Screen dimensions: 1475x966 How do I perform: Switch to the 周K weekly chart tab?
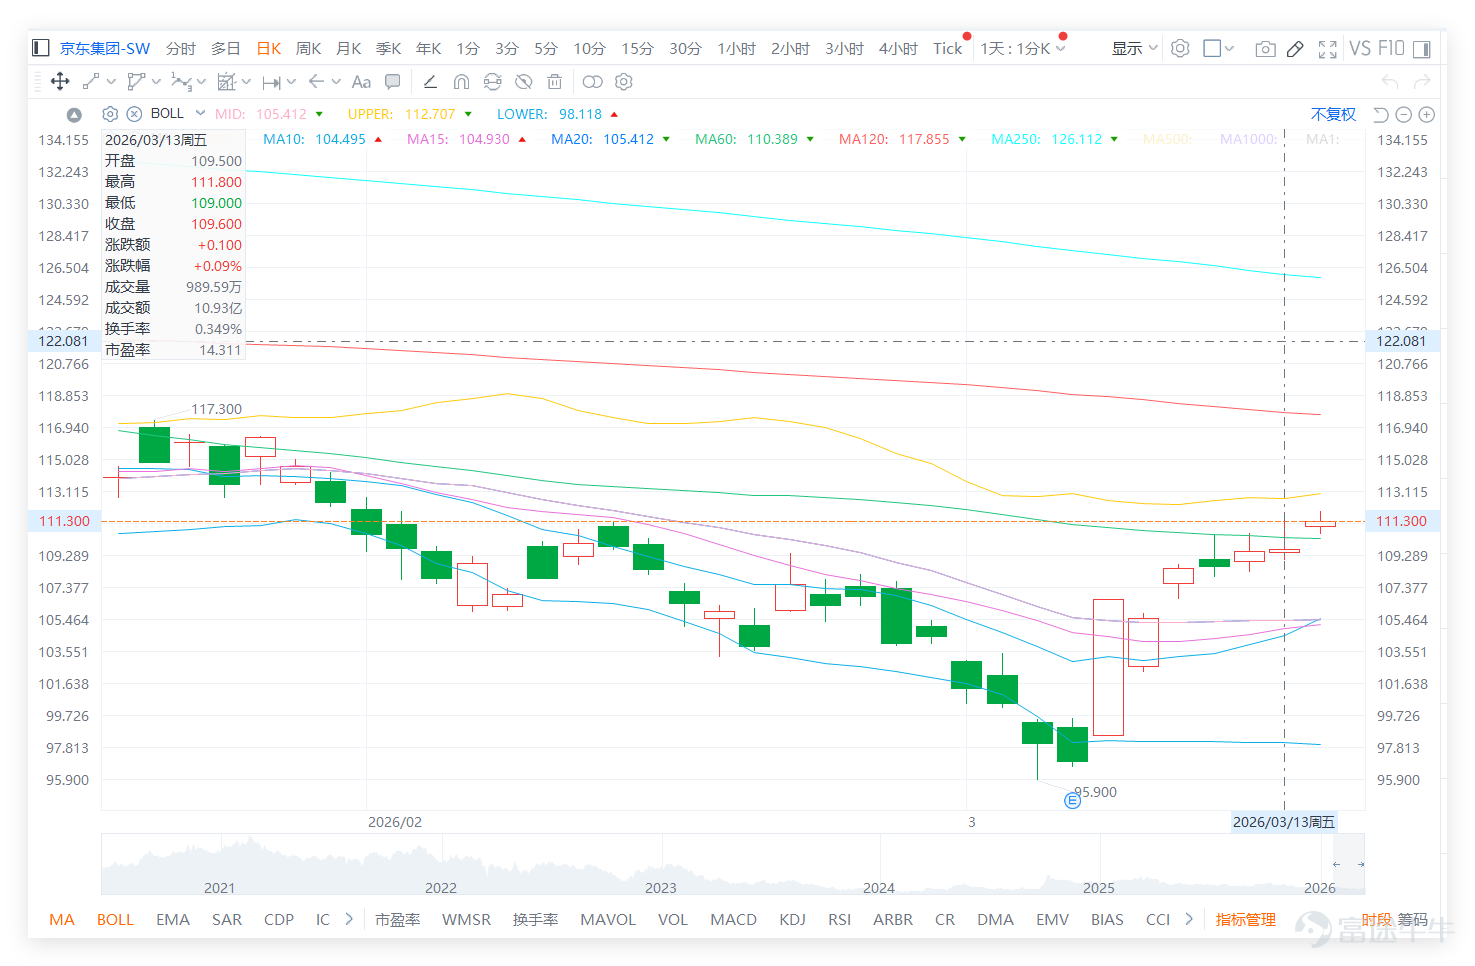pyautogui.click(x=308, y=48)
